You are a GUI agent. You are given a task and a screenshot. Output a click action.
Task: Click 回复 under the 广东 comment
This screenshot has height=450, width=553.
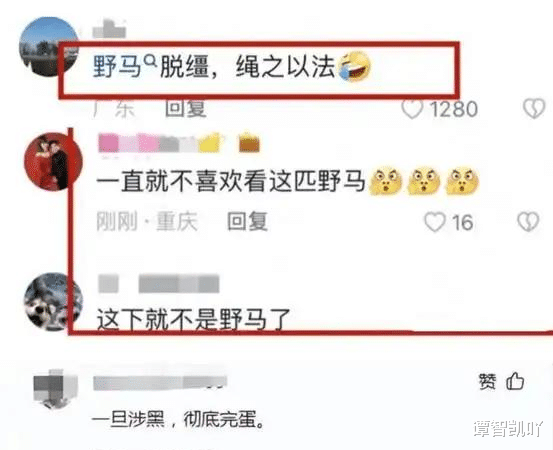[186, 108]
